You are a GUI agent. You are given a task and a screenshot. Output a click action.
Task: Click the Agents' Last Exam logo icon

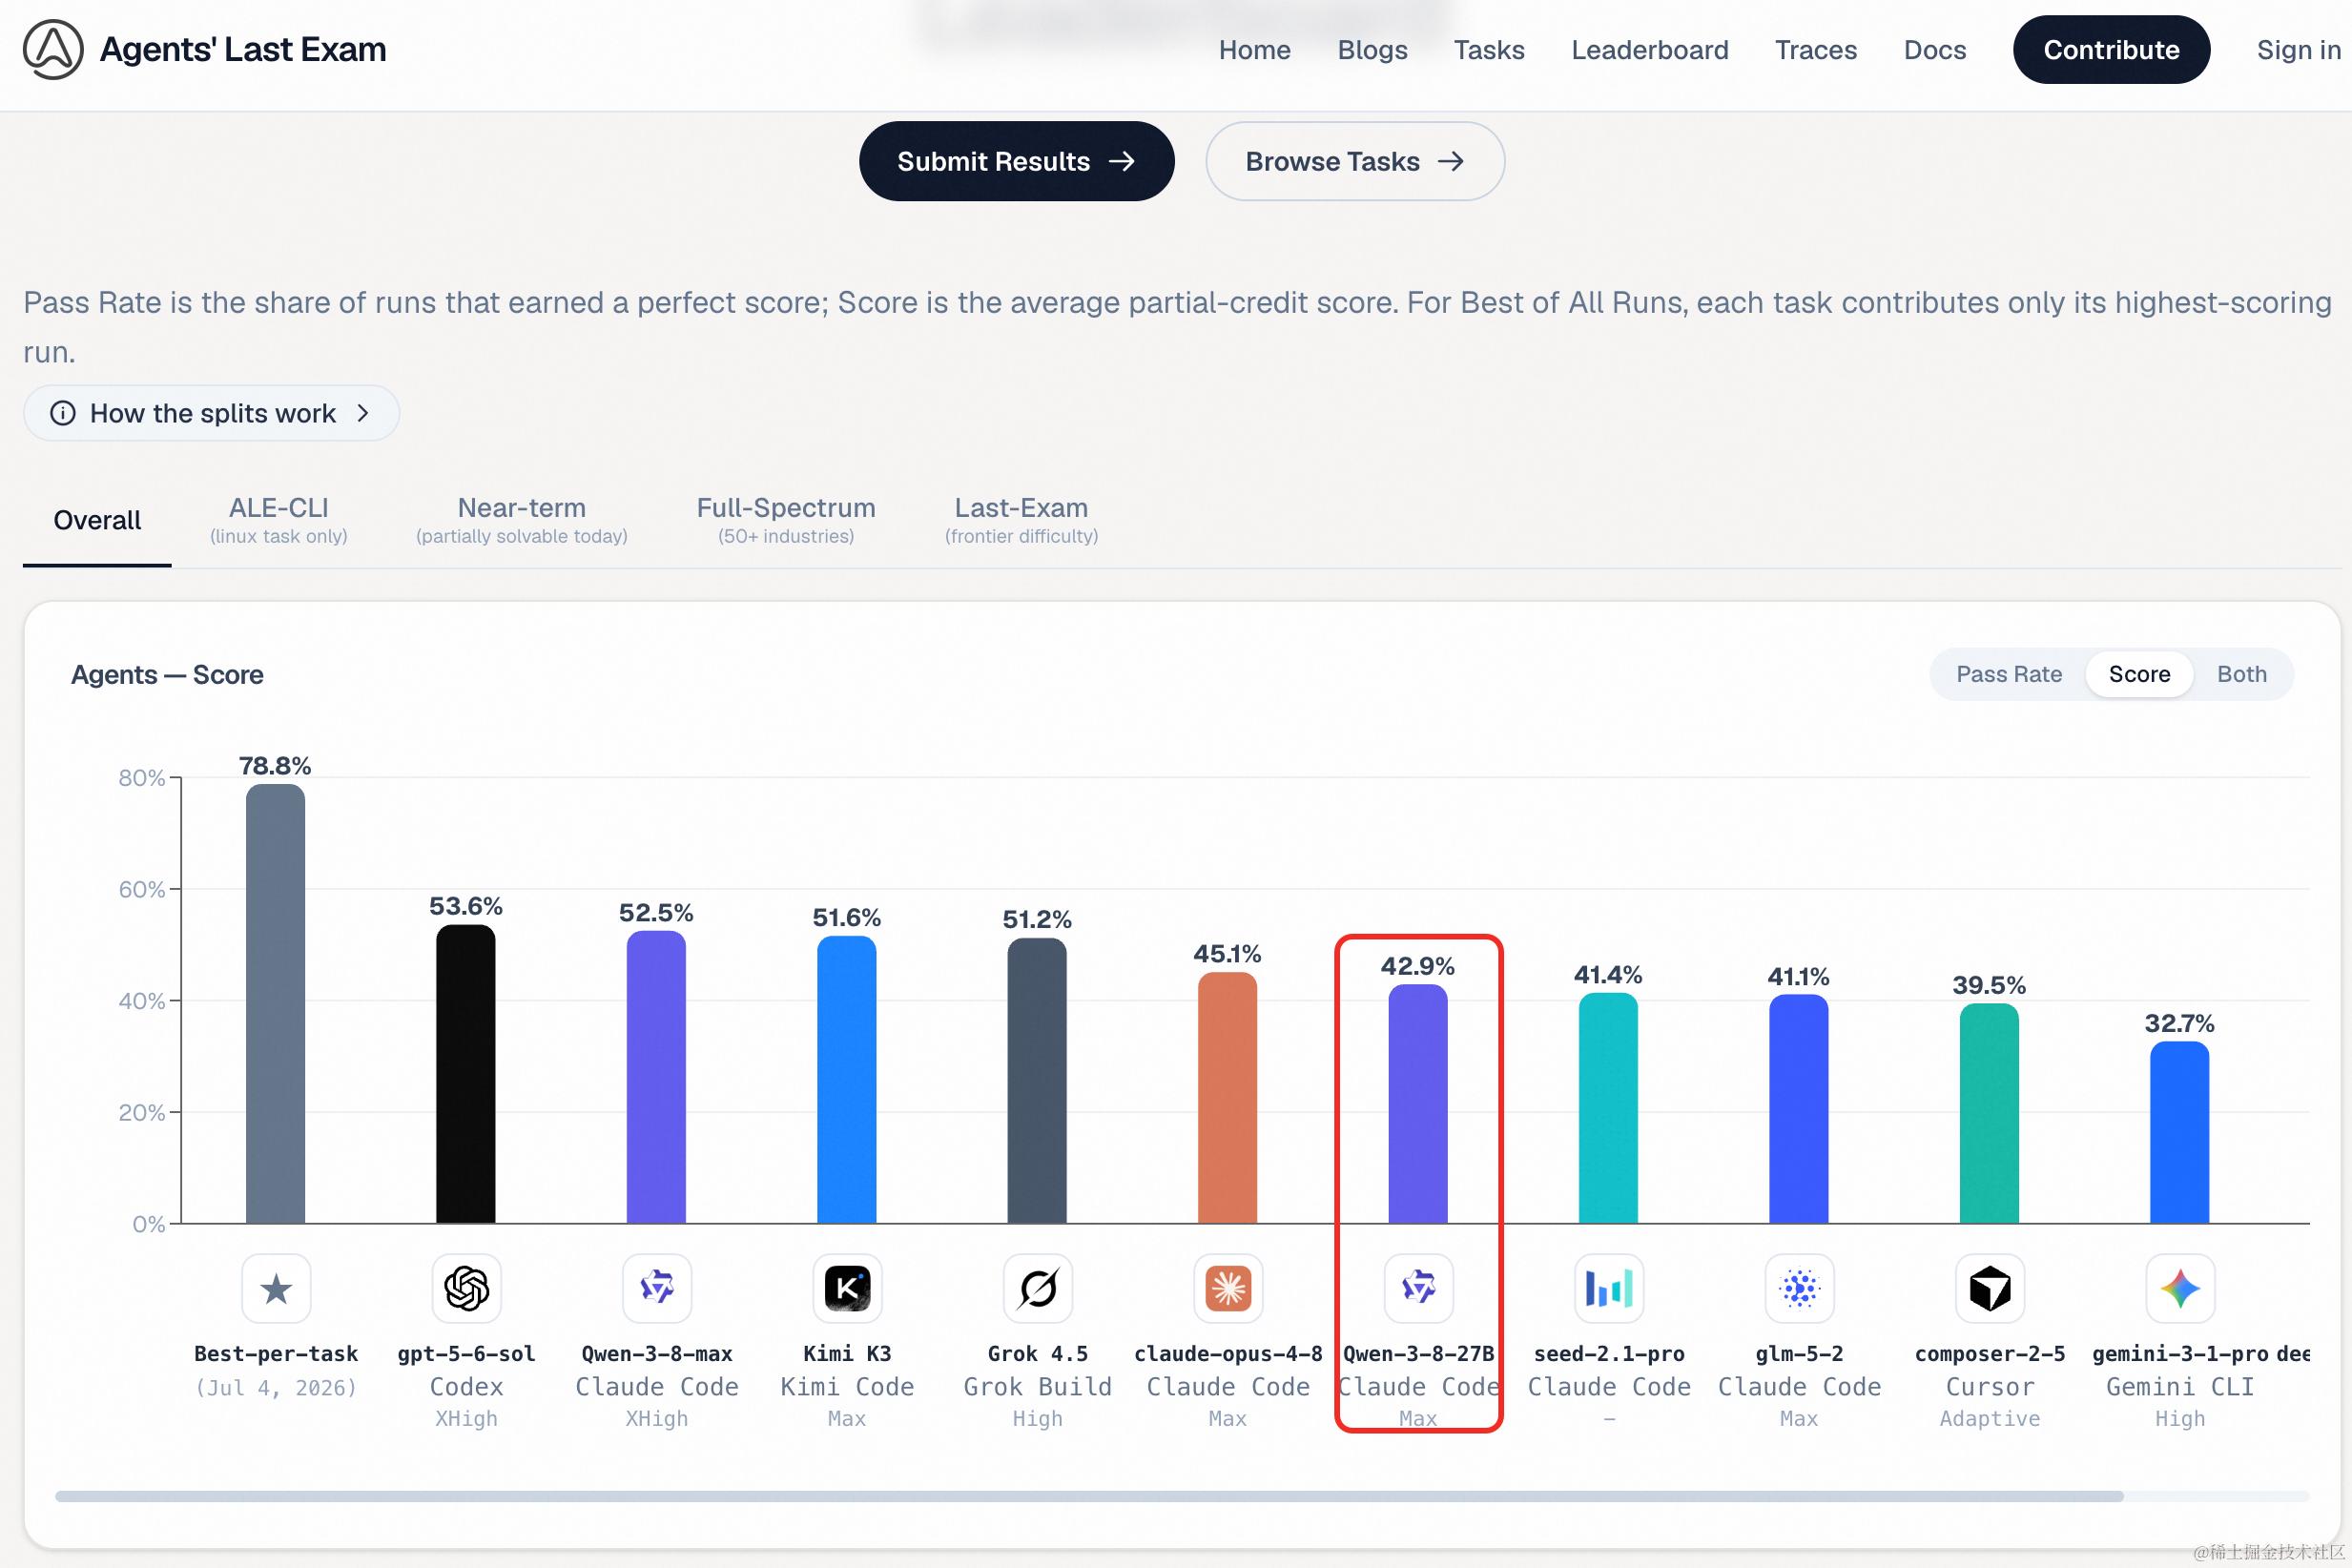click(x=53, y=49)
